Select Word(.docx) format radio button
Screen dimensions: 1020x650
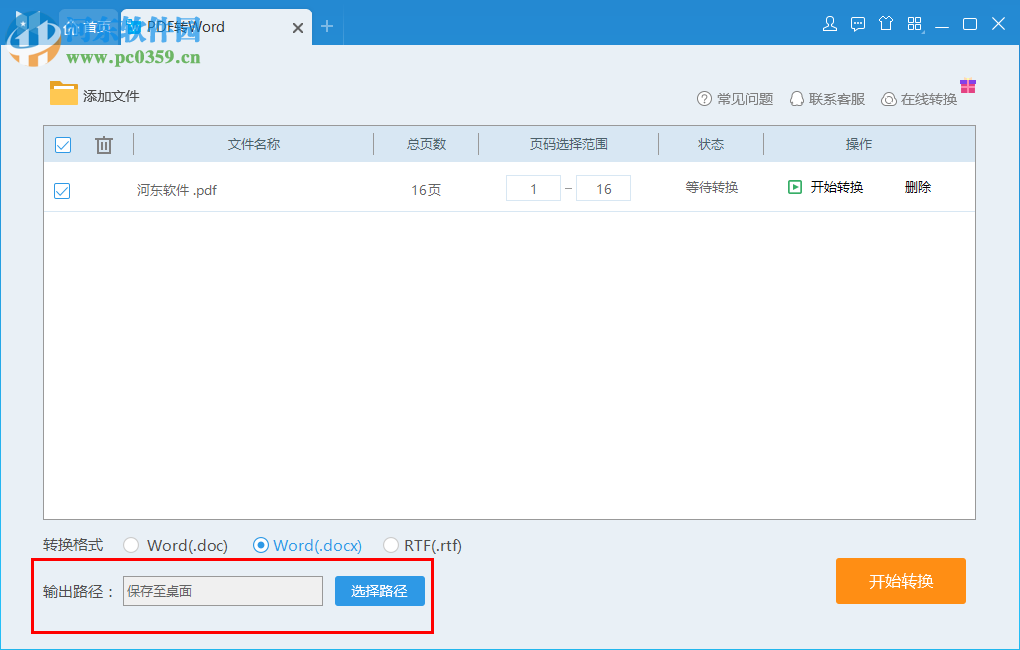pos(261,545)
